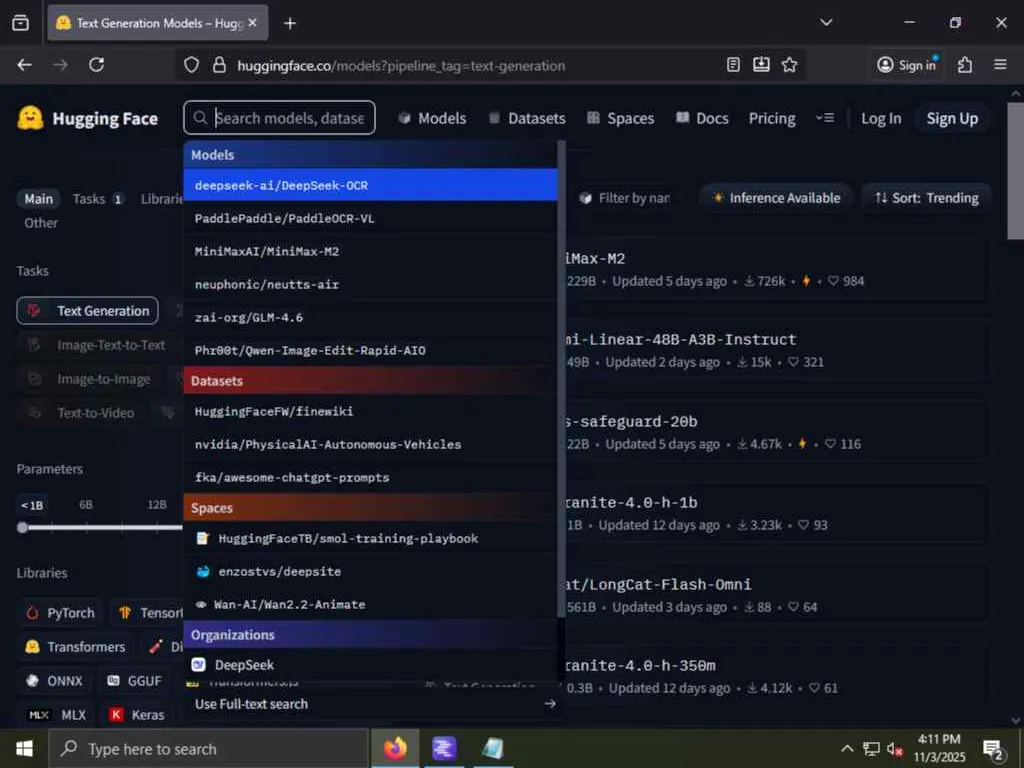Open the Datasets nav item
This screenshot has height=768, width=1024.
tap(526, 118)
